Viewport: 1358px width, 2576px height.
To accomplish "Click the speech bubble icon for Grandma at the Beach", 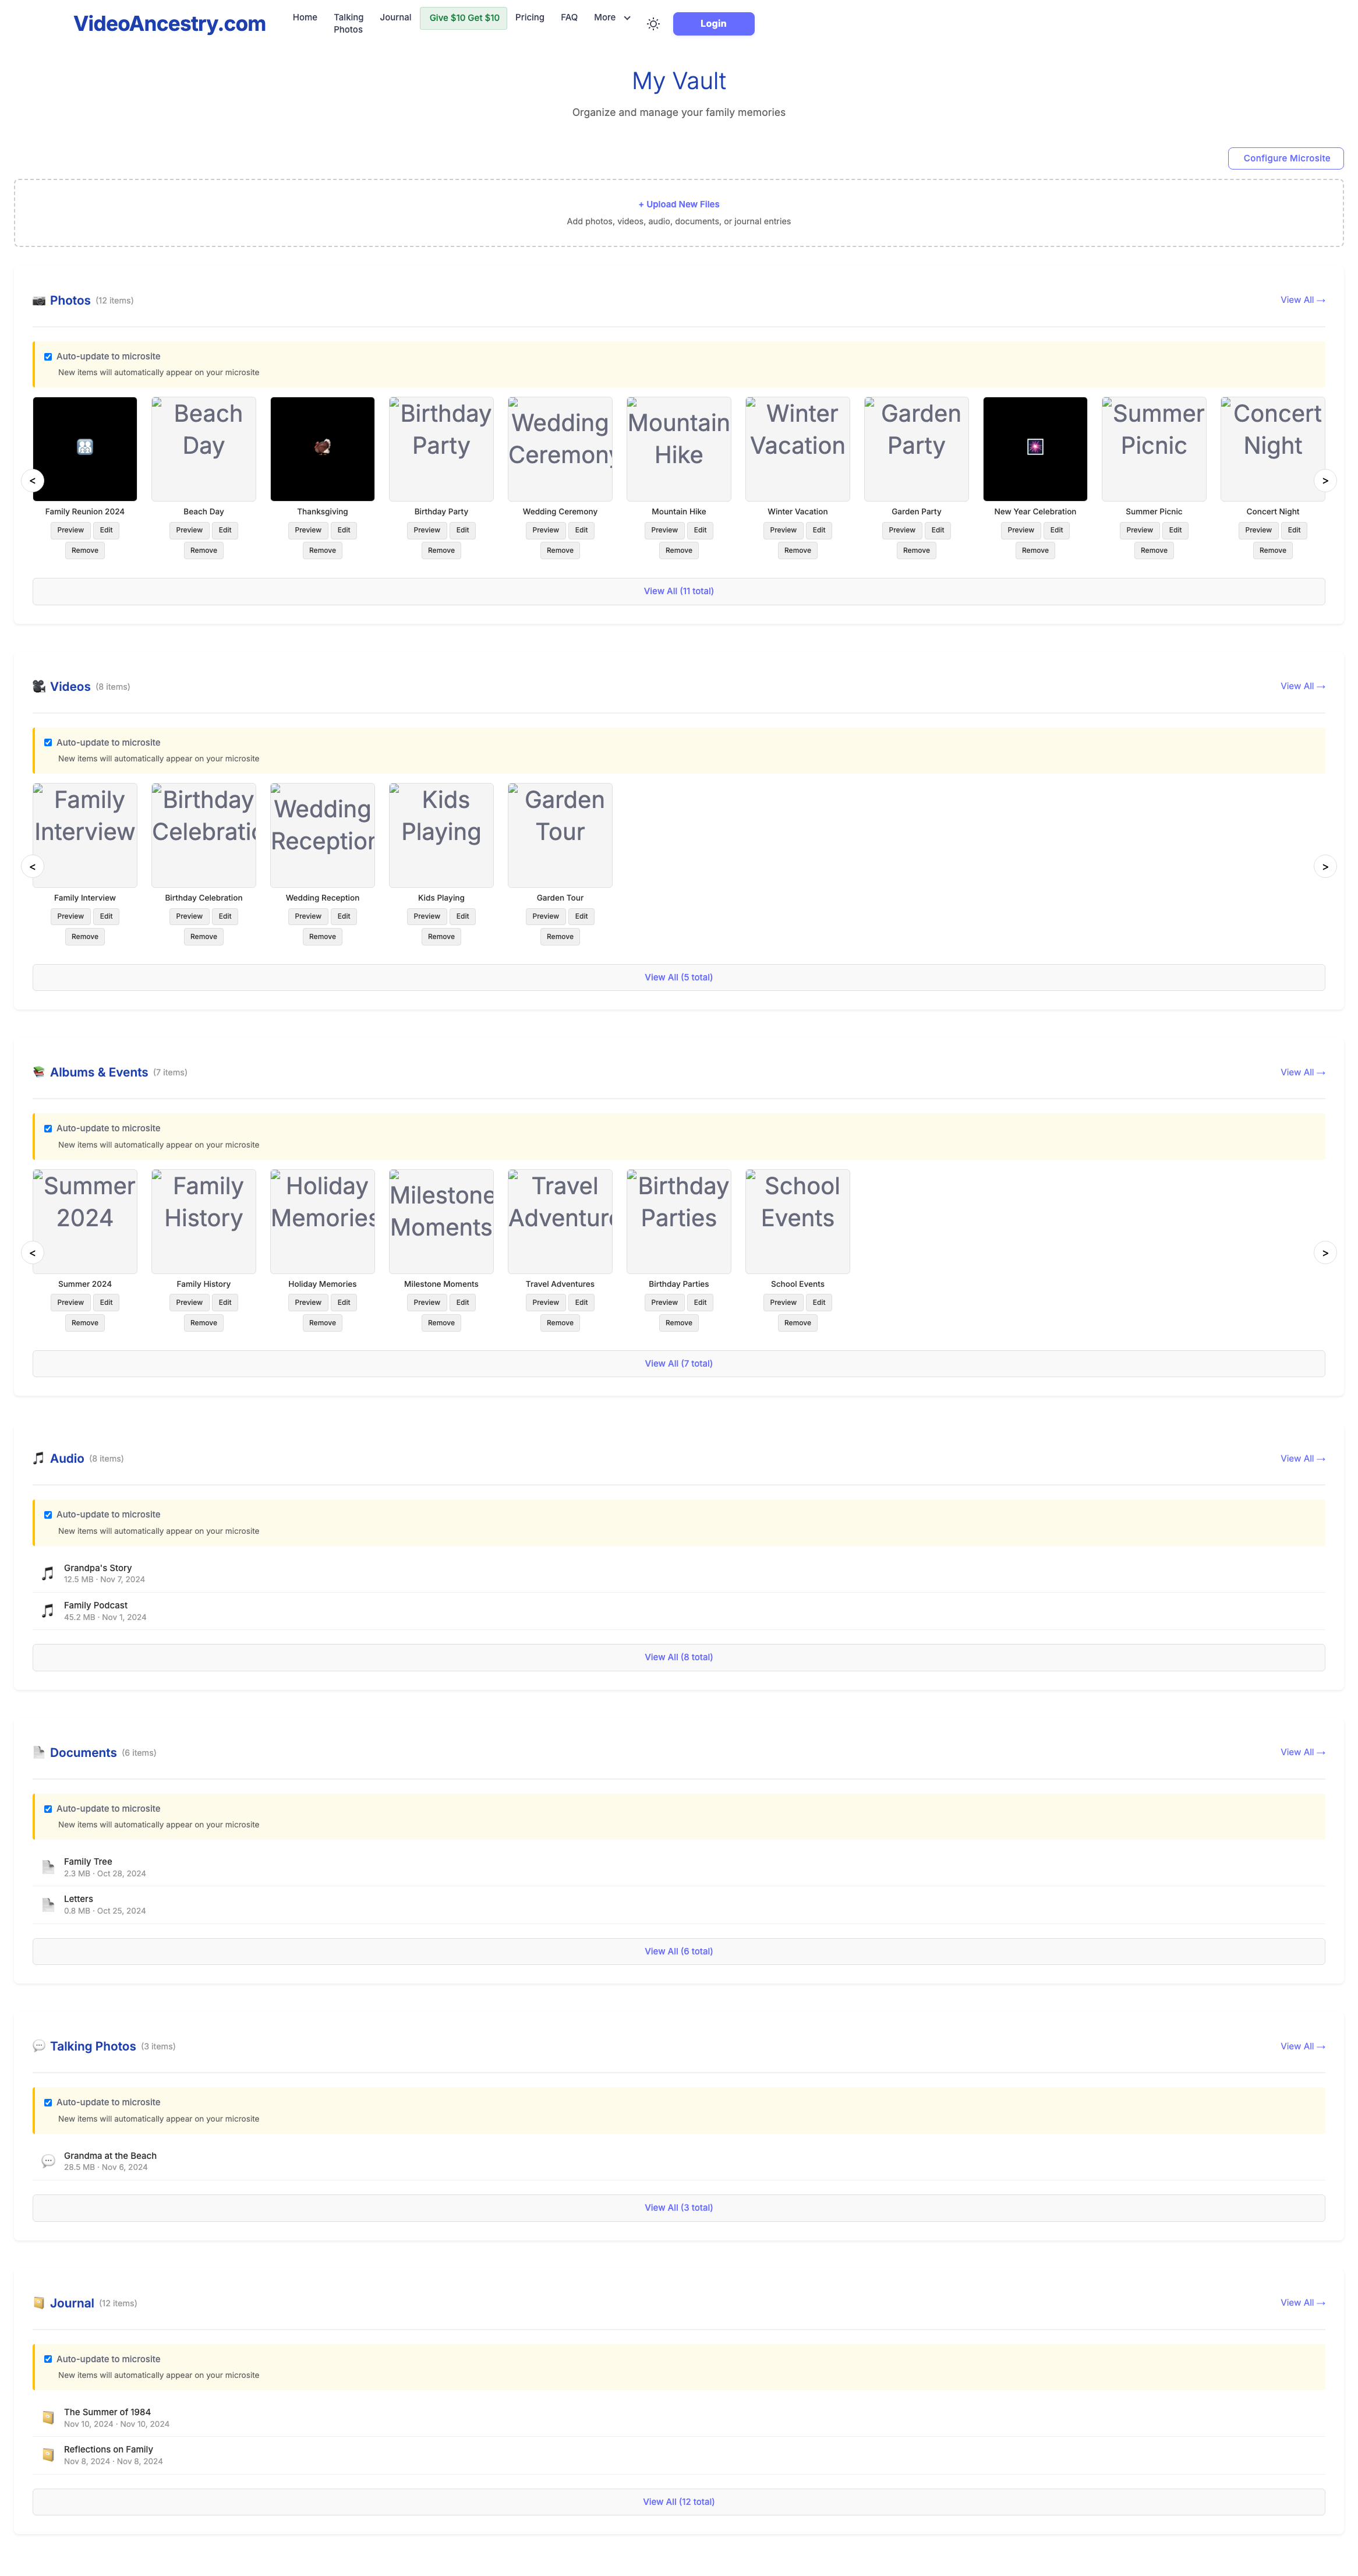I will [x=48, y=2161].
